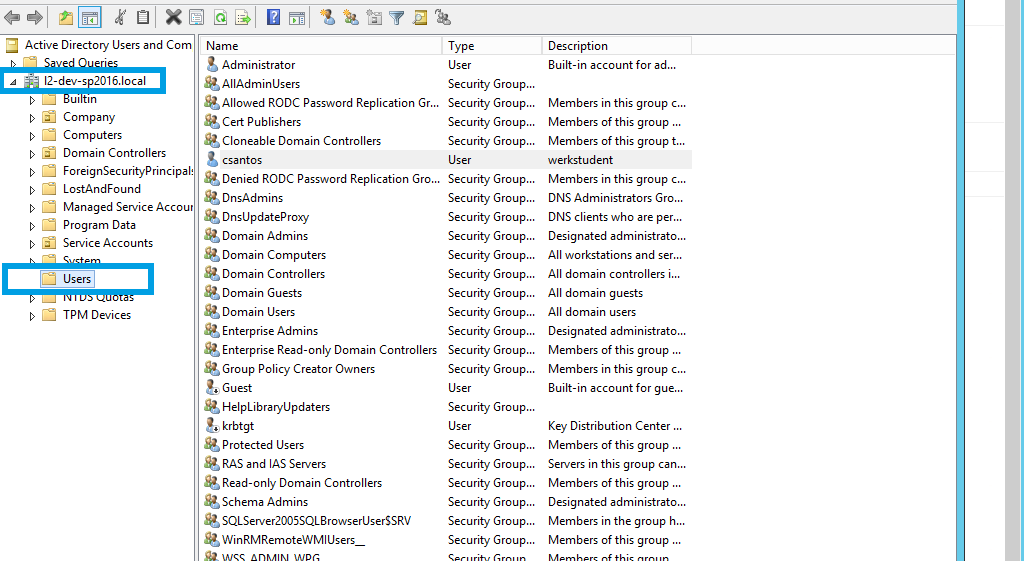The image size is (1024, 561).
Task: Click the Export List toolbar icon
Action: tap(242, 17)
